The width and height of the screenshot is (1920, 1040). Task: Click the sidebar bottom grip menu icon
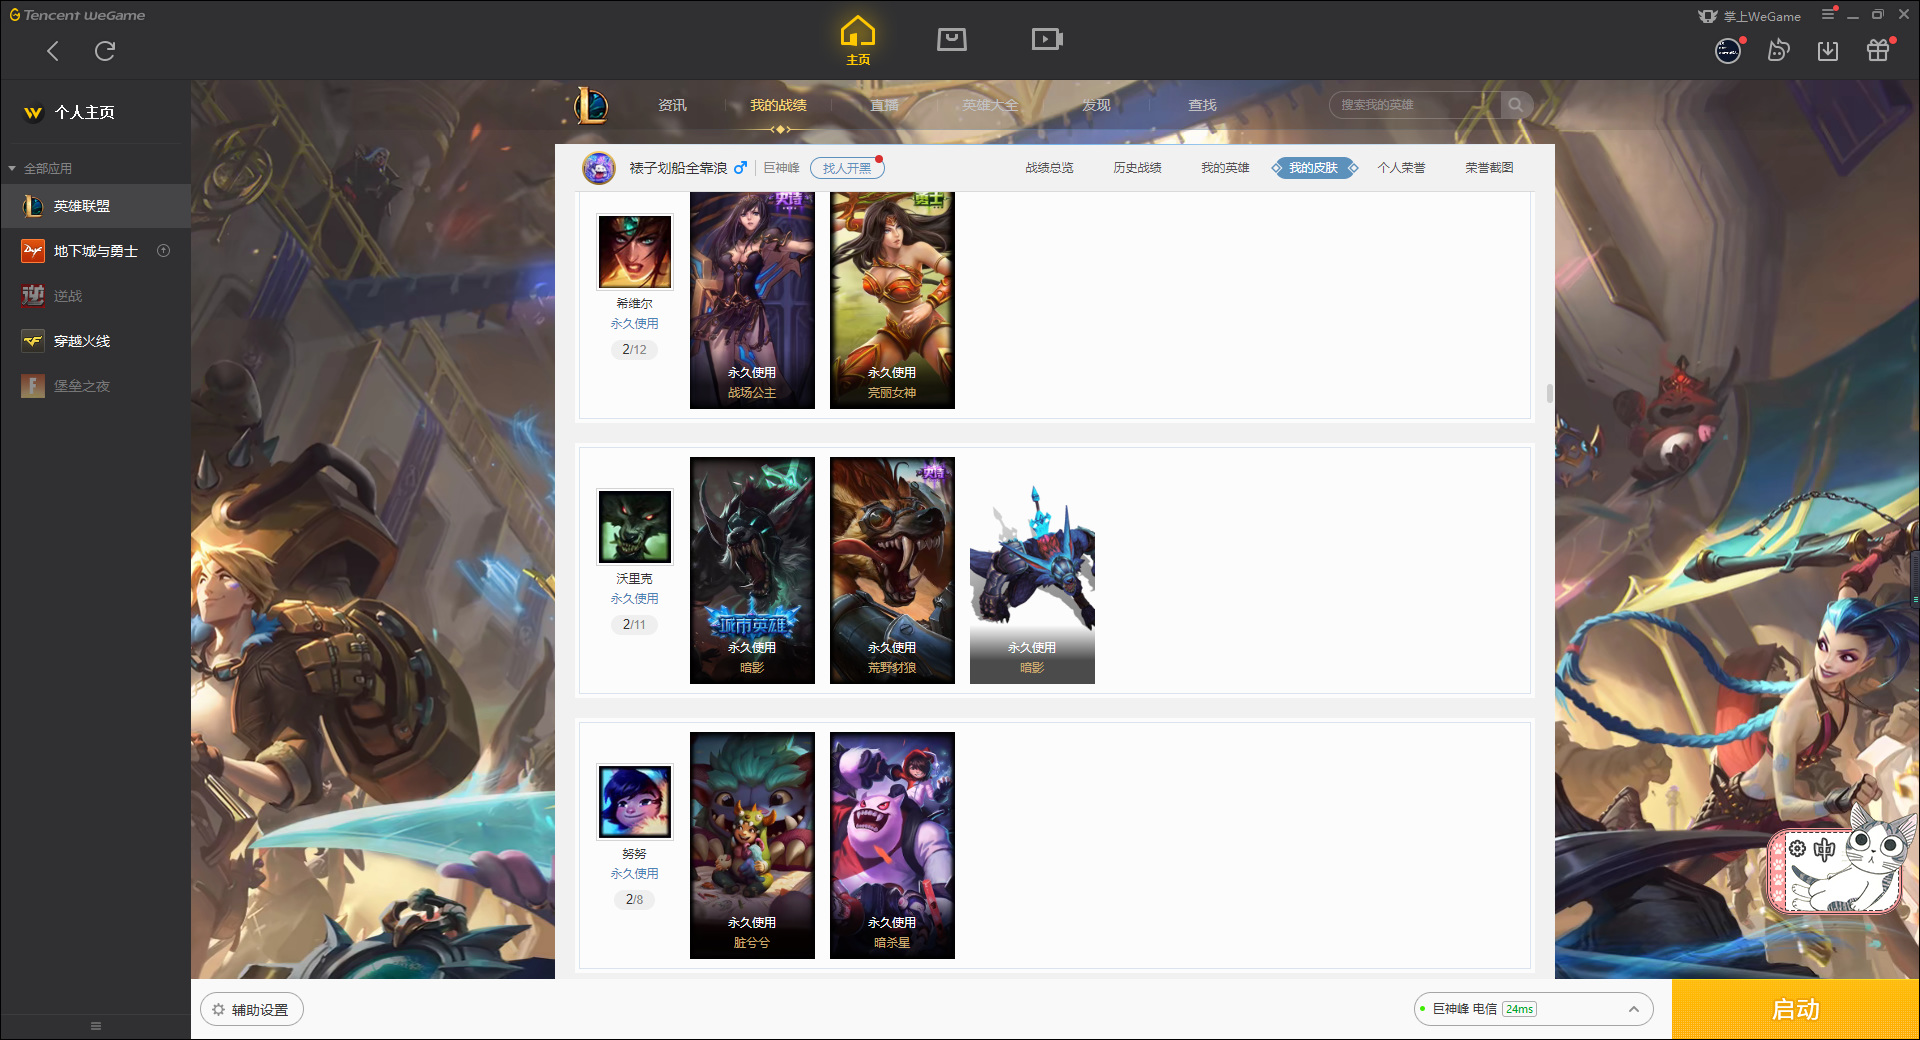click(x=96, y=1026)
